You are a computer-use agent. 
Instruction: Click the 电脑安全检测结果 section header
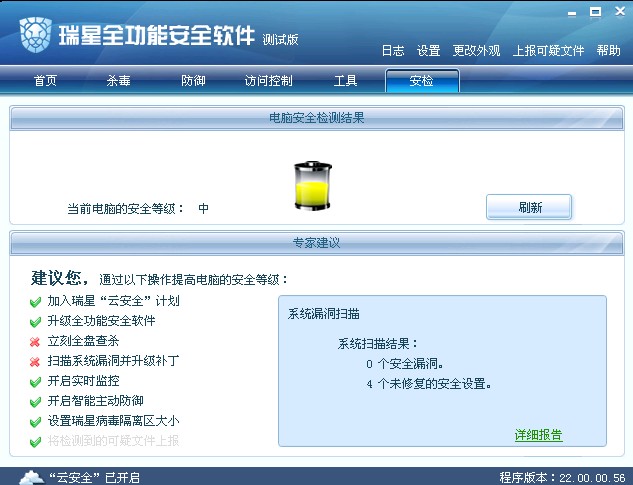tap(317, 118)
